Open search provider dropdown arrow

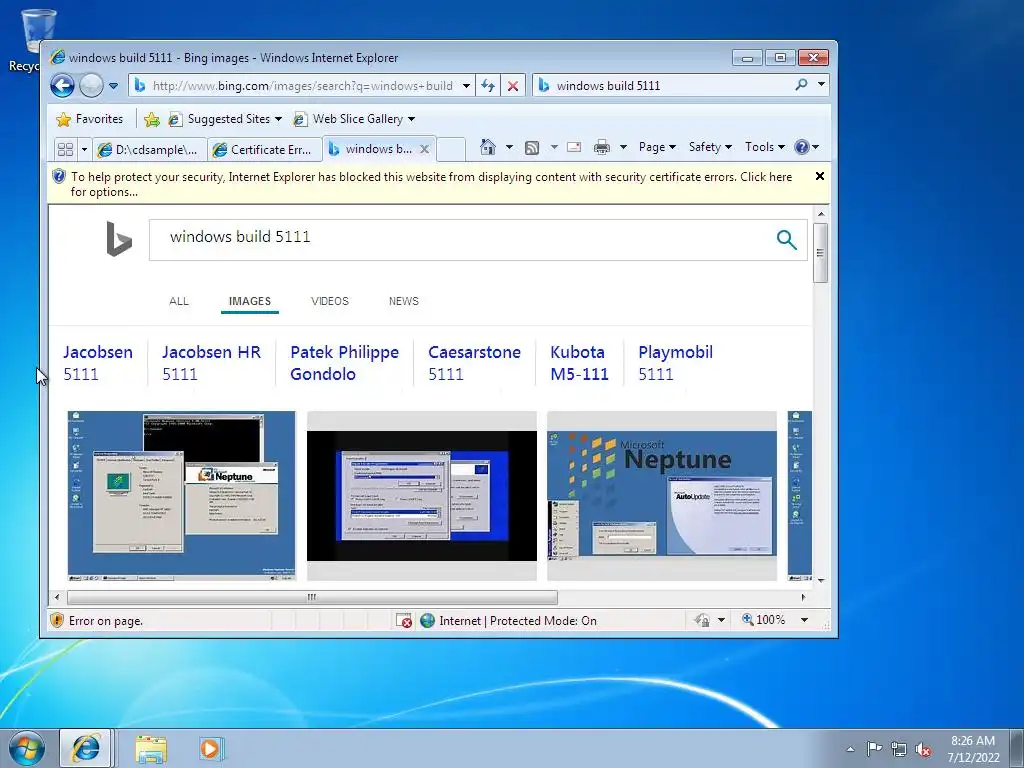tap(821, 85)
